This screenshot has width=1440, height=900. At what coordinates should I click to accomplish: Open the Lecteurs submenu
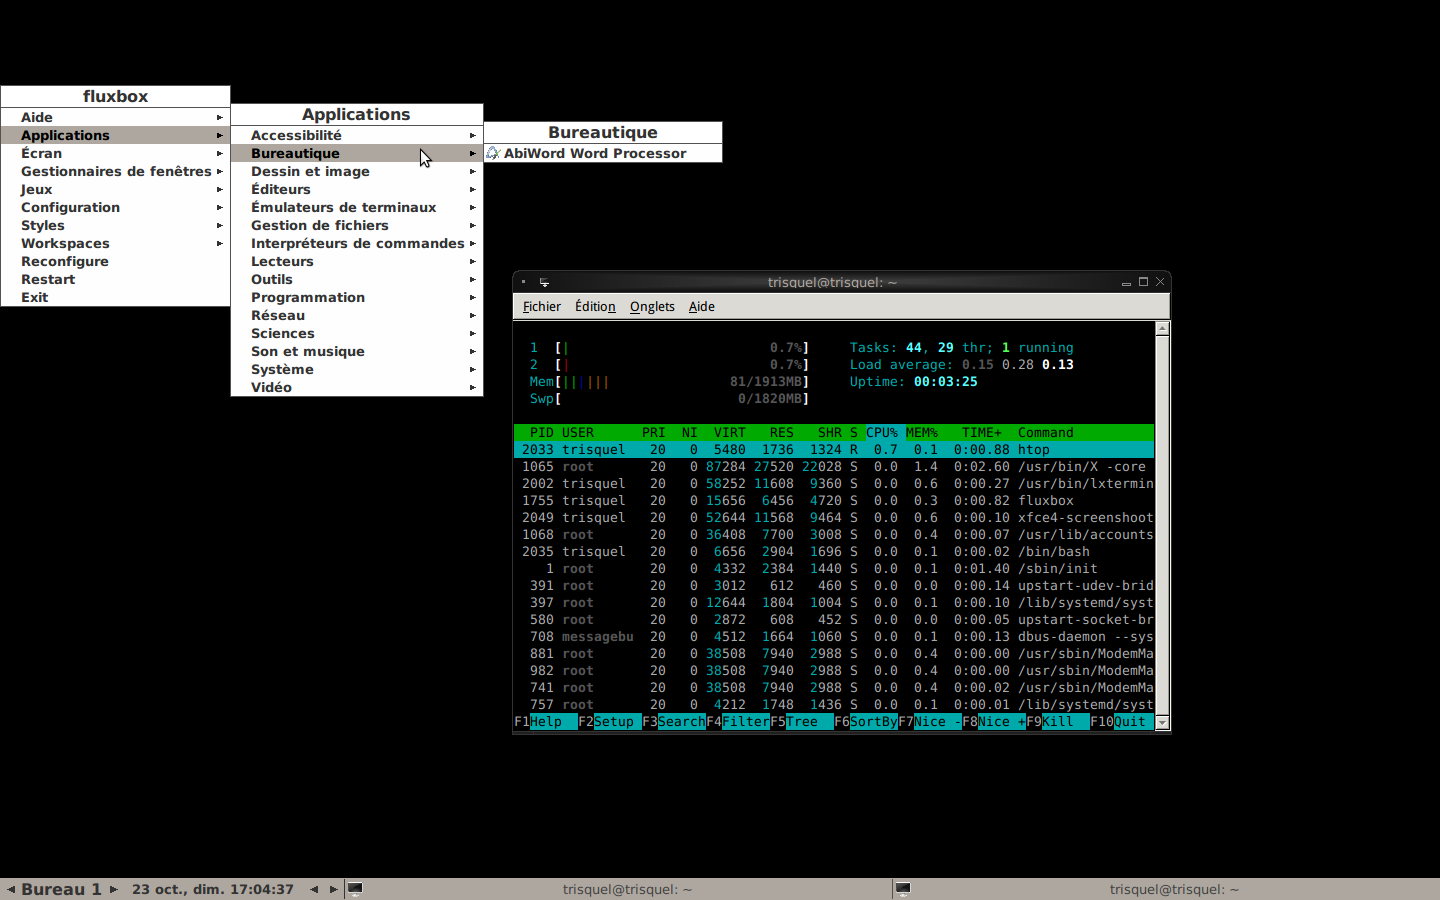click(357, 261)
